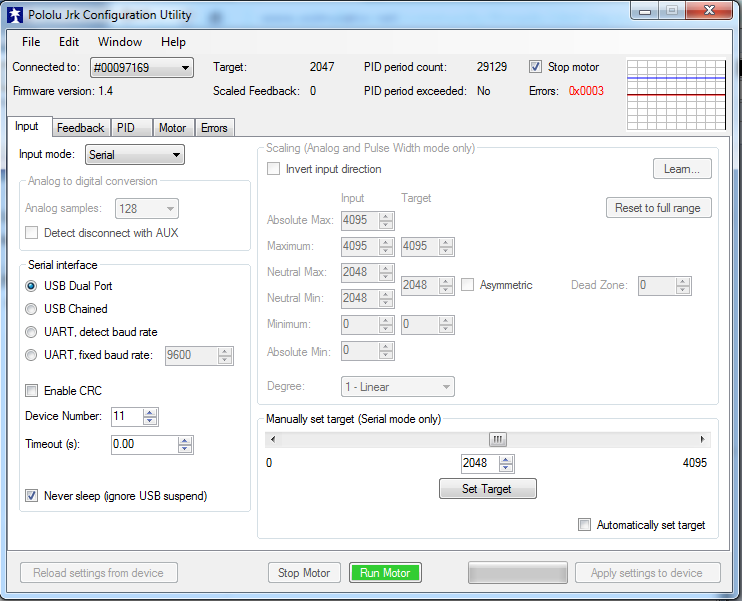Expand the Analog samples dropdown

(147, 209)
